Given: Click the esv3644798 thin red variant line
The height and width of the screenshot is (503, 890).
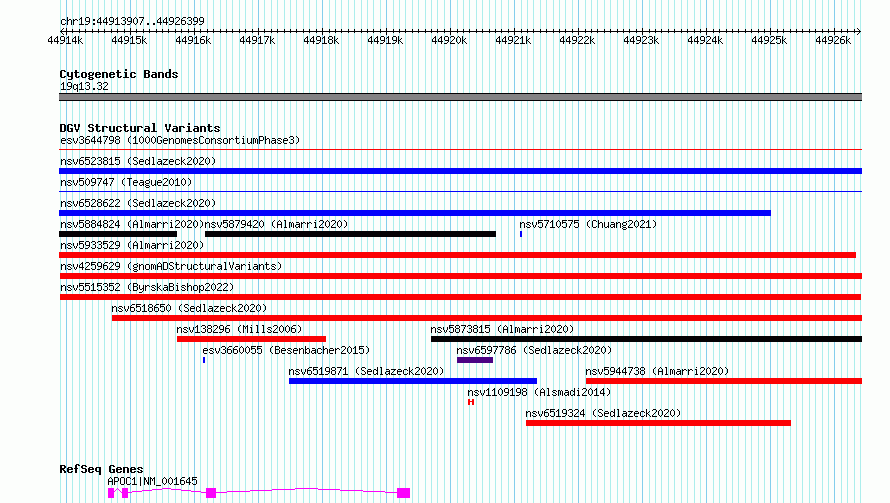Looking at the screenshot, I should tap(460, 150).
